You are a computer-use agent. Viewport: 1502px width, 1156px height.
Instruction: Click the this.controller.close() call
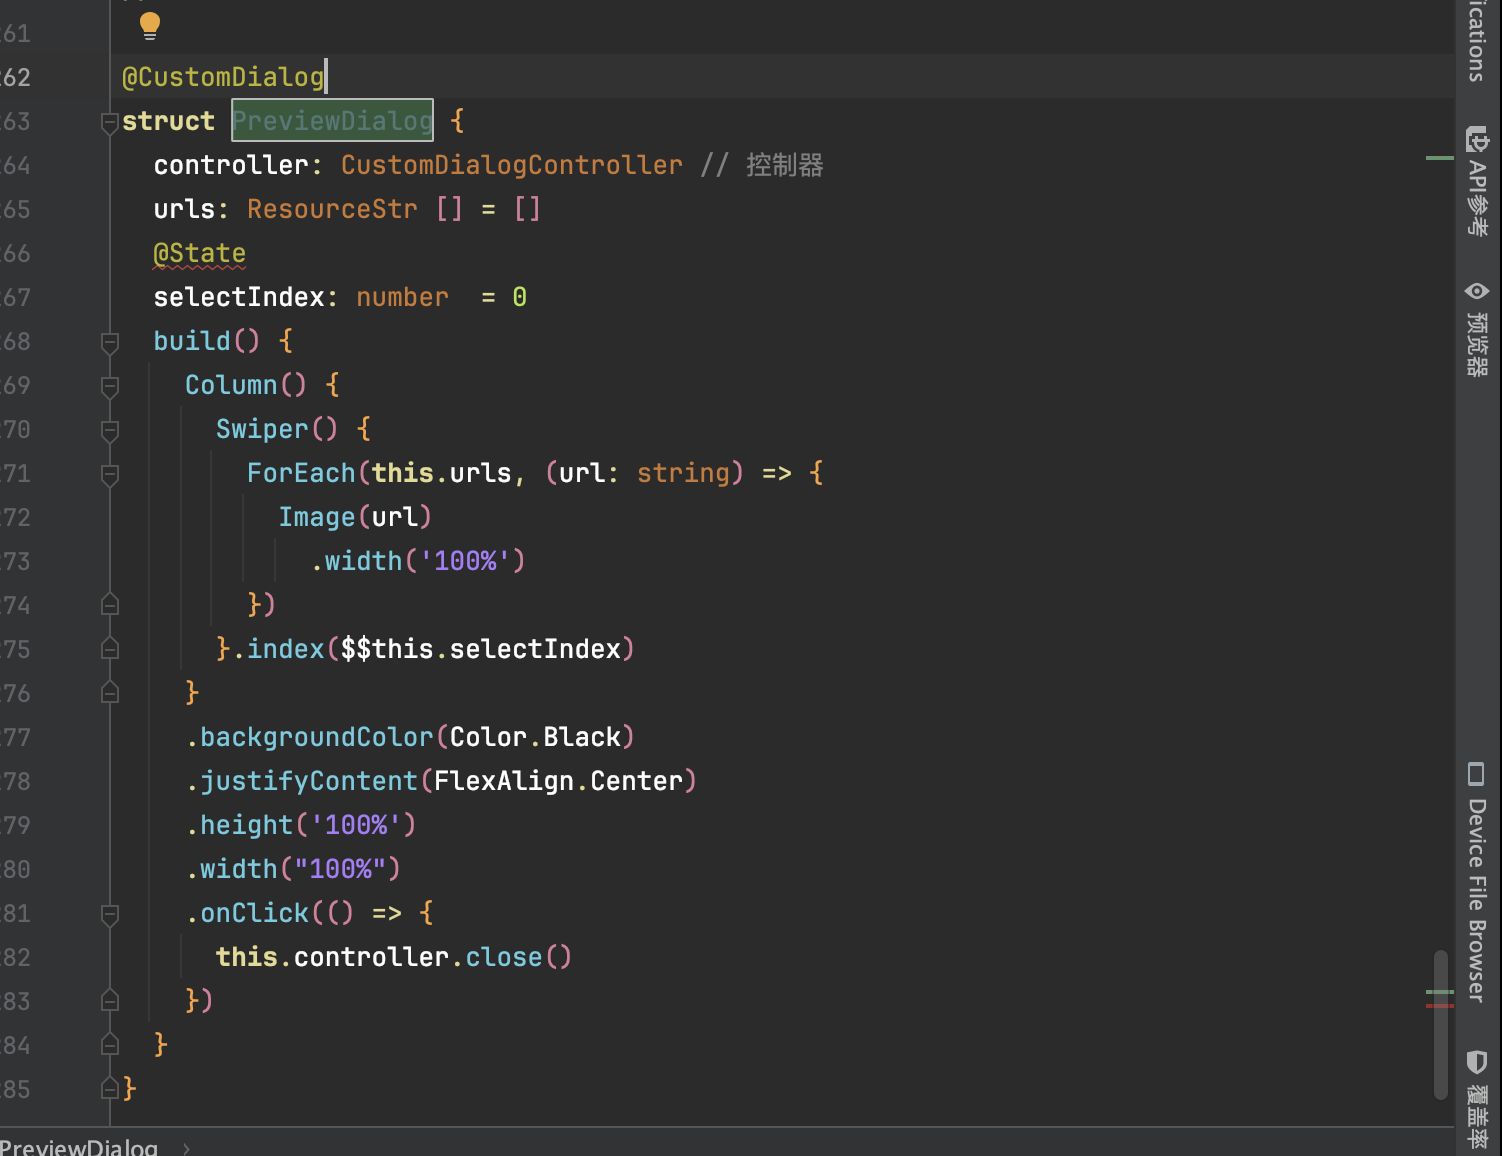click(x=394, y=957)
